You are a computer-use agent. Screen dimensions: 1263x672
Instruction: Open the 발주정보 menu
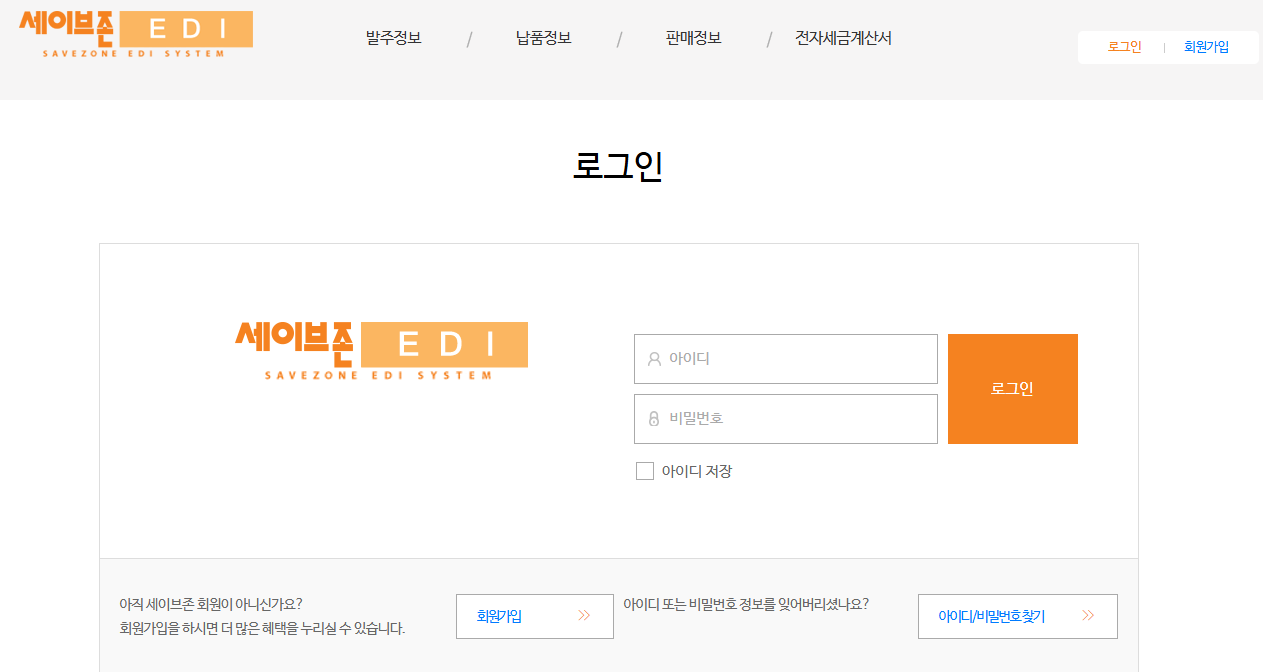[394, 38]
